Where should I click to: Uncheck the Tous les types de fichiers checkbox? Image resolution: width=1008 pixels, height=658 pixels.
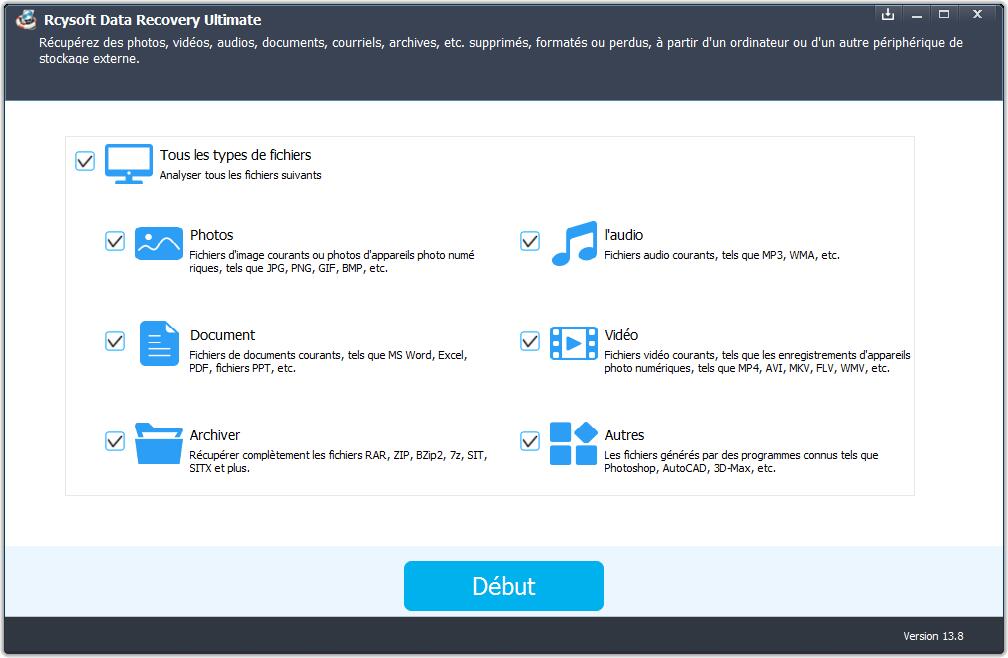[85, 161]
